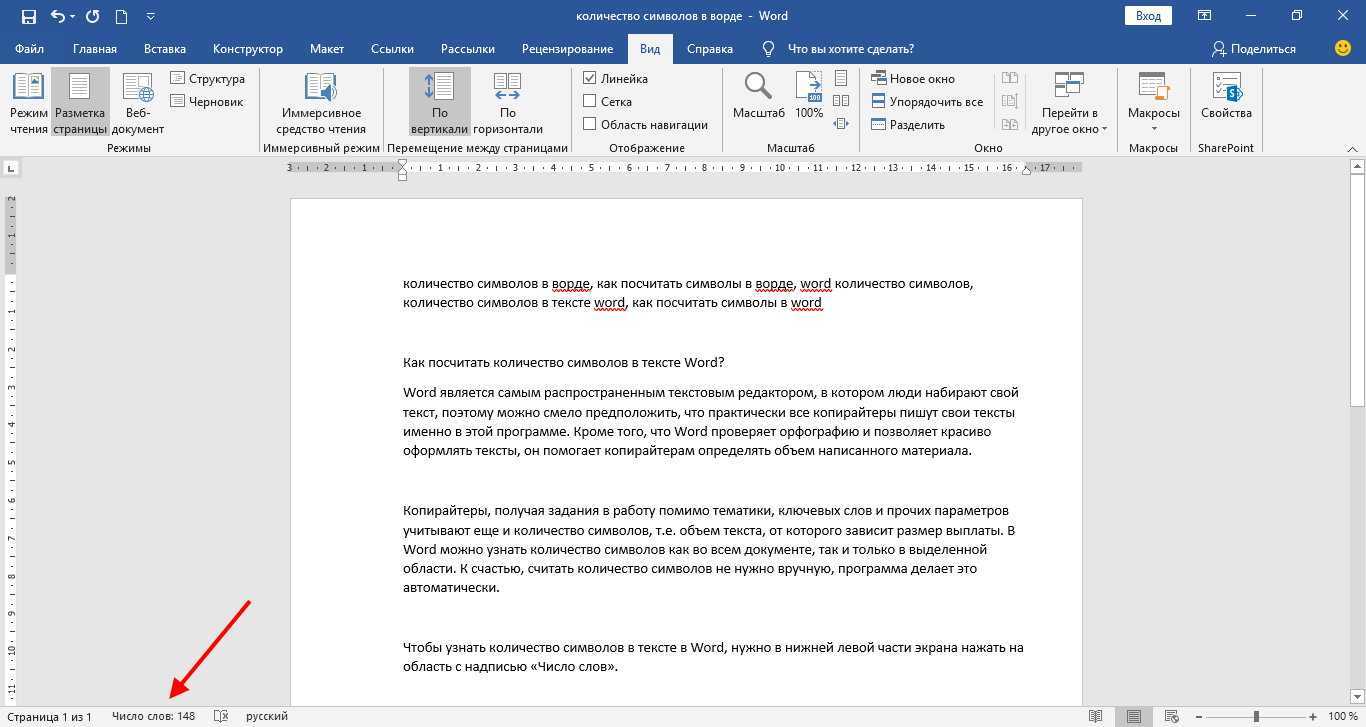Click the scrollbar down arrow
1366x727 pixels.
[x=1357, y=697]
